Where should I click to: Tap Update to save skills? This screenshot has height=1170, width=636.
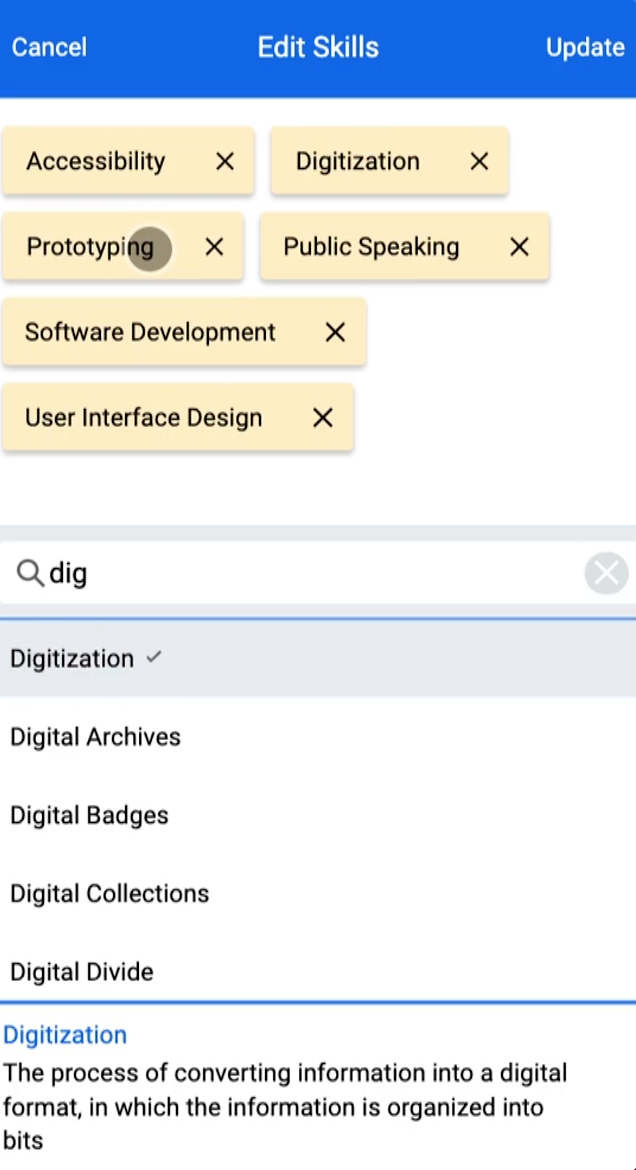click(585, 47)
